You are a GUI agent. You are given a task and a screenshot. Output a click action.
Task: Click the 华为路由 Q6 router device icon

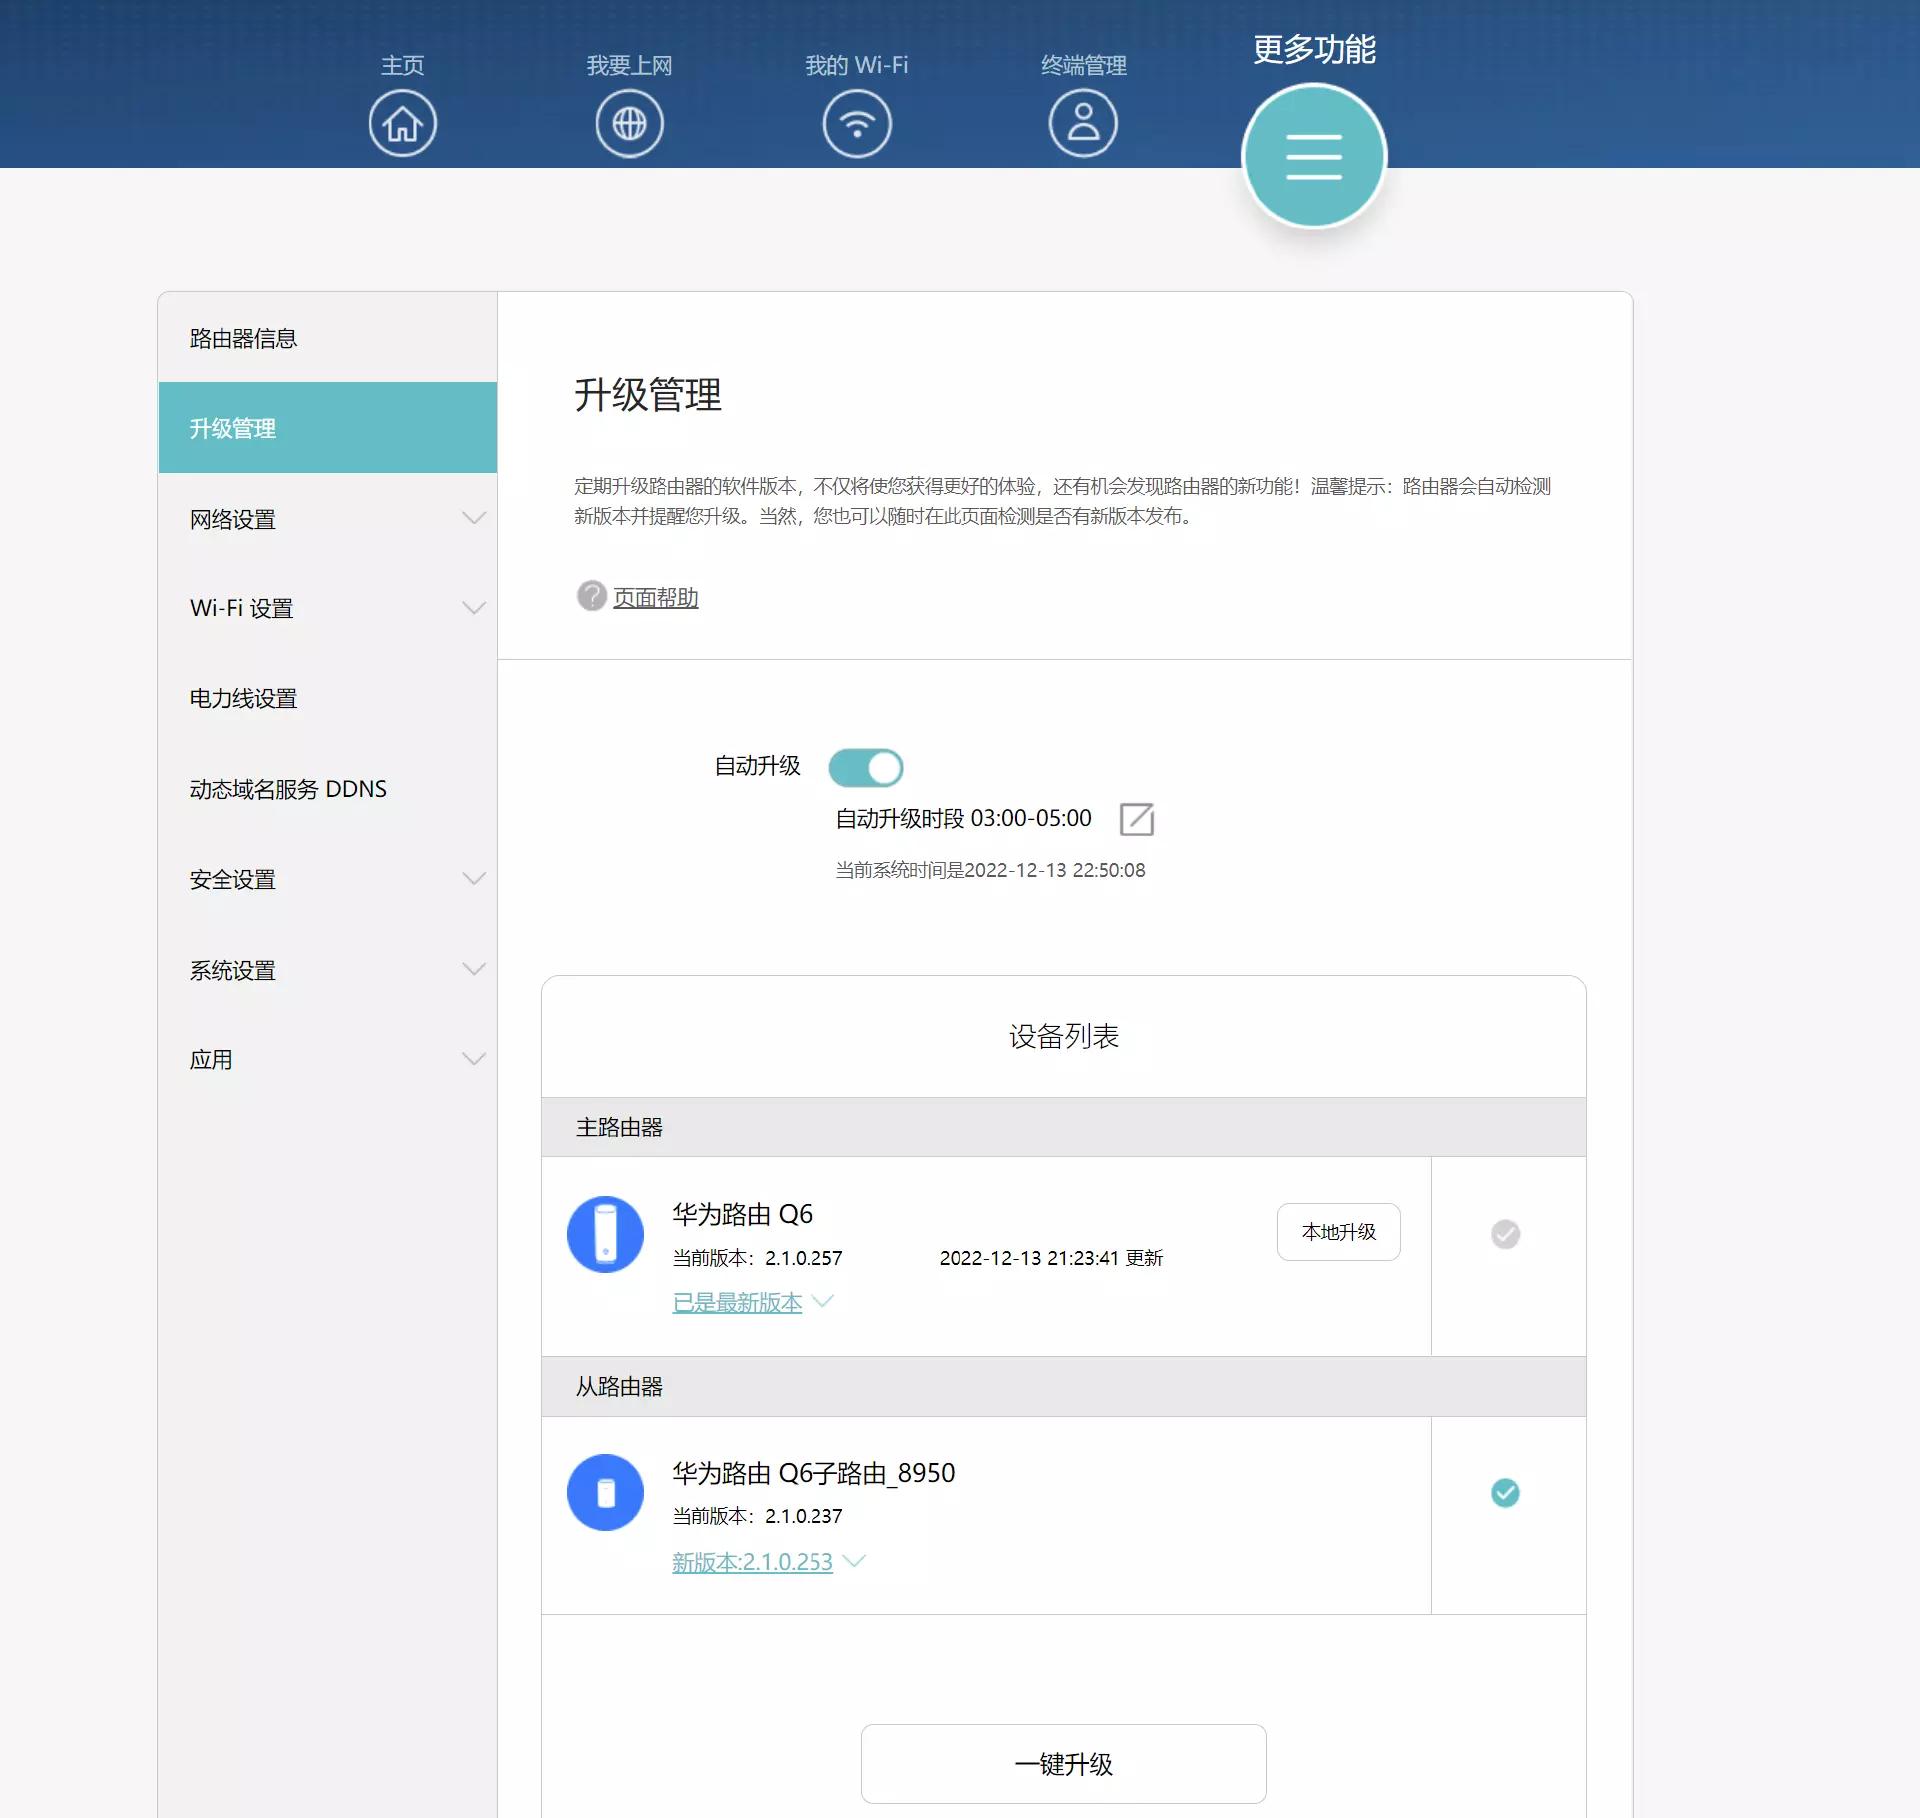(605, 1234)
